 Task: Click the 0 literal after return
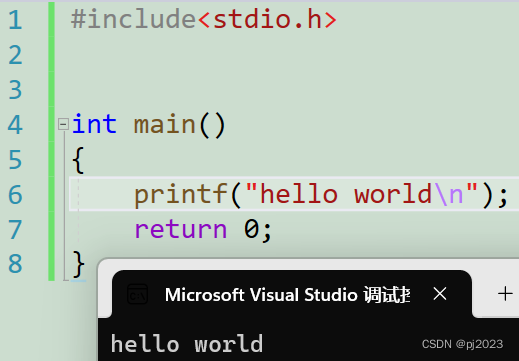click(x=252, y=230)
